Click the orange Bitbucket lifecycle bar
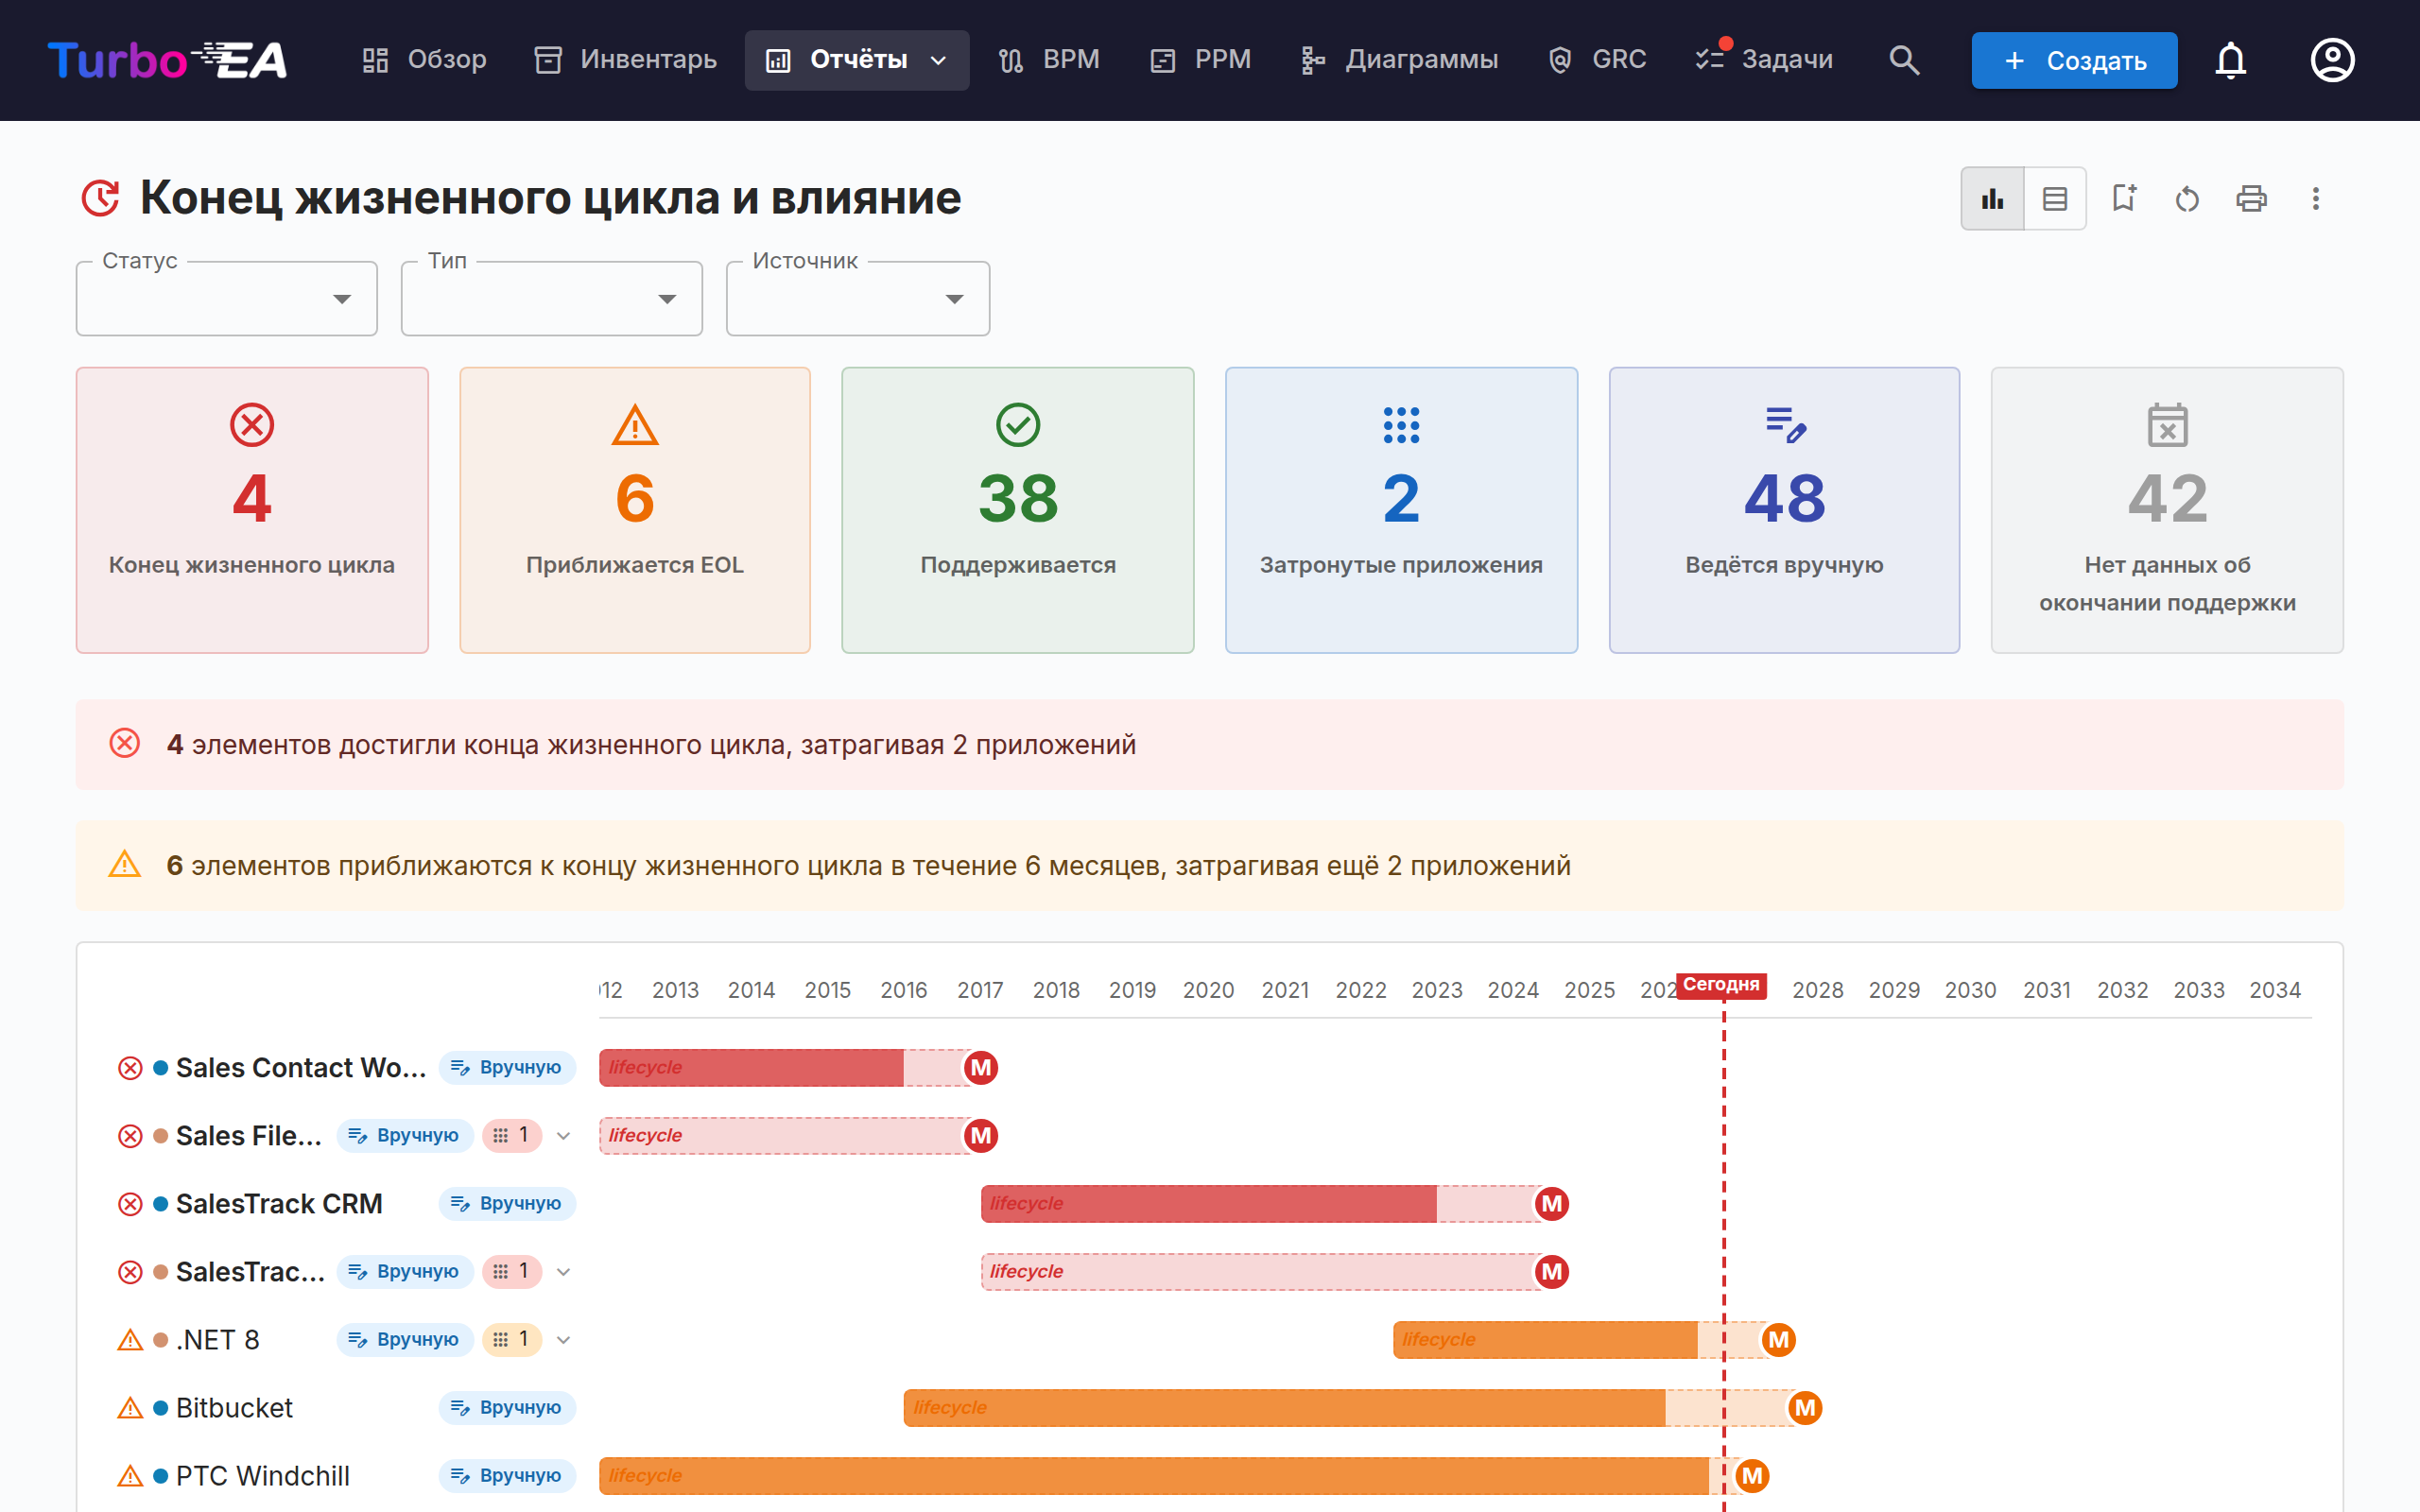This screenshot has height=1512, width=2420. point(1284,1408)
